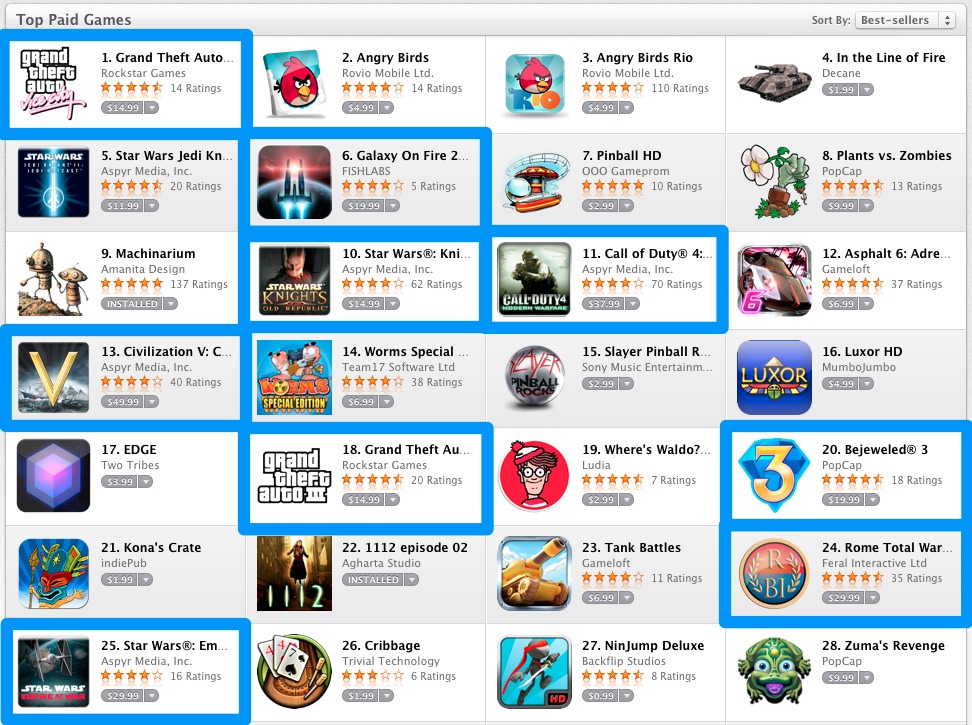Open the Kona's Crate title link
Image resolution: width=972 pixels, height=725 pixels.
(x=151, y=547)
